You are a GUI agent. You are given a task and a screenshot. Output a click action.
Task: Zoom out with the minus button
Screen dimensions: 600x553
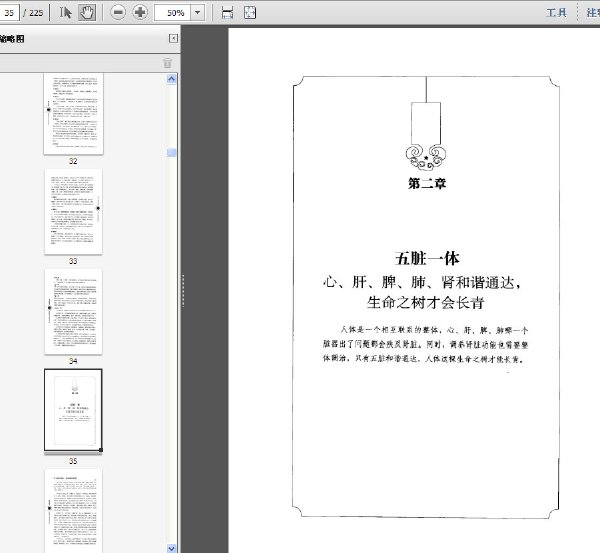click(118, 13)
